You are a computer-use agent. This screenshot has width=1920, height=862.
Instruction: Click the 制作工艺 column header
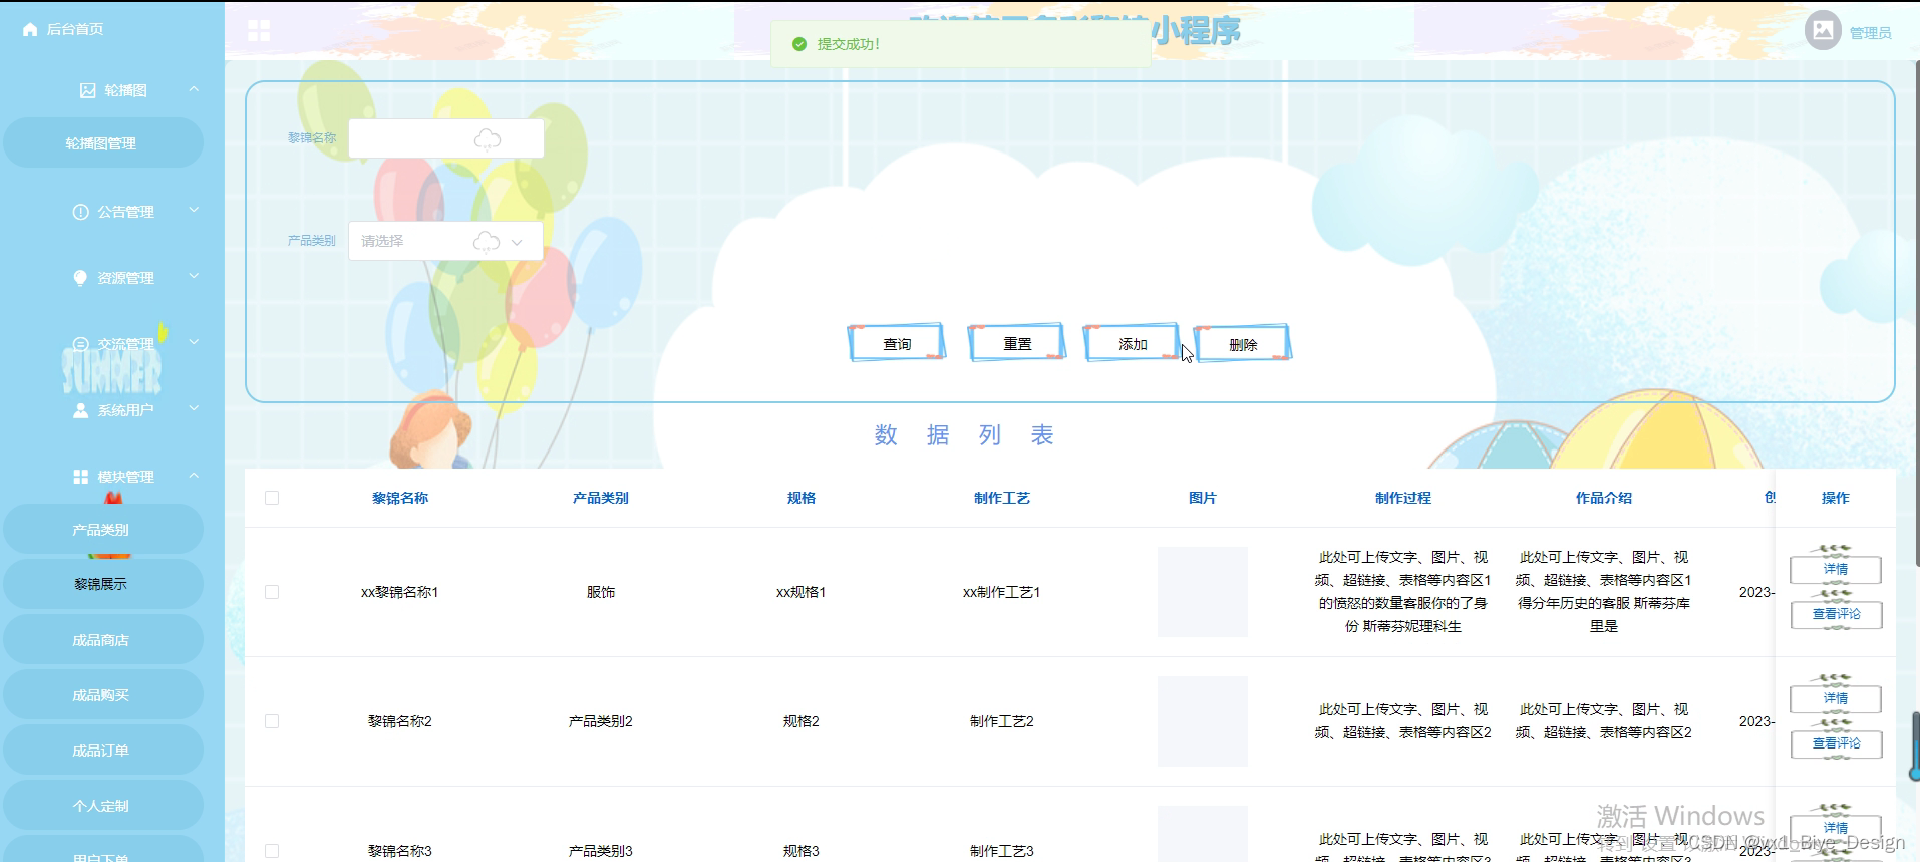pos(1002,498)
